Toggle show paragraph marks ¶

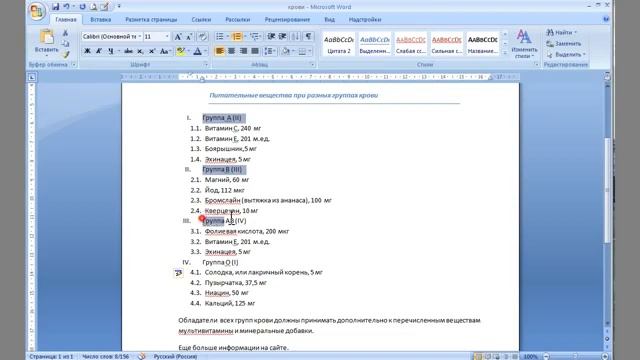pos(309,37)
